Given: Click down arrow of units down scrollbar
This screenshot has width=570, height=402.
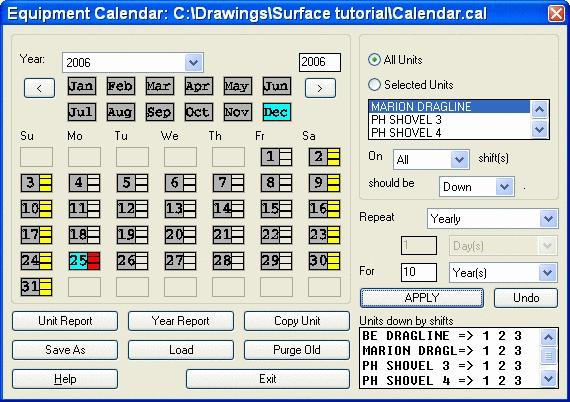Looking at the screenshot, I should tap(548, 379).
